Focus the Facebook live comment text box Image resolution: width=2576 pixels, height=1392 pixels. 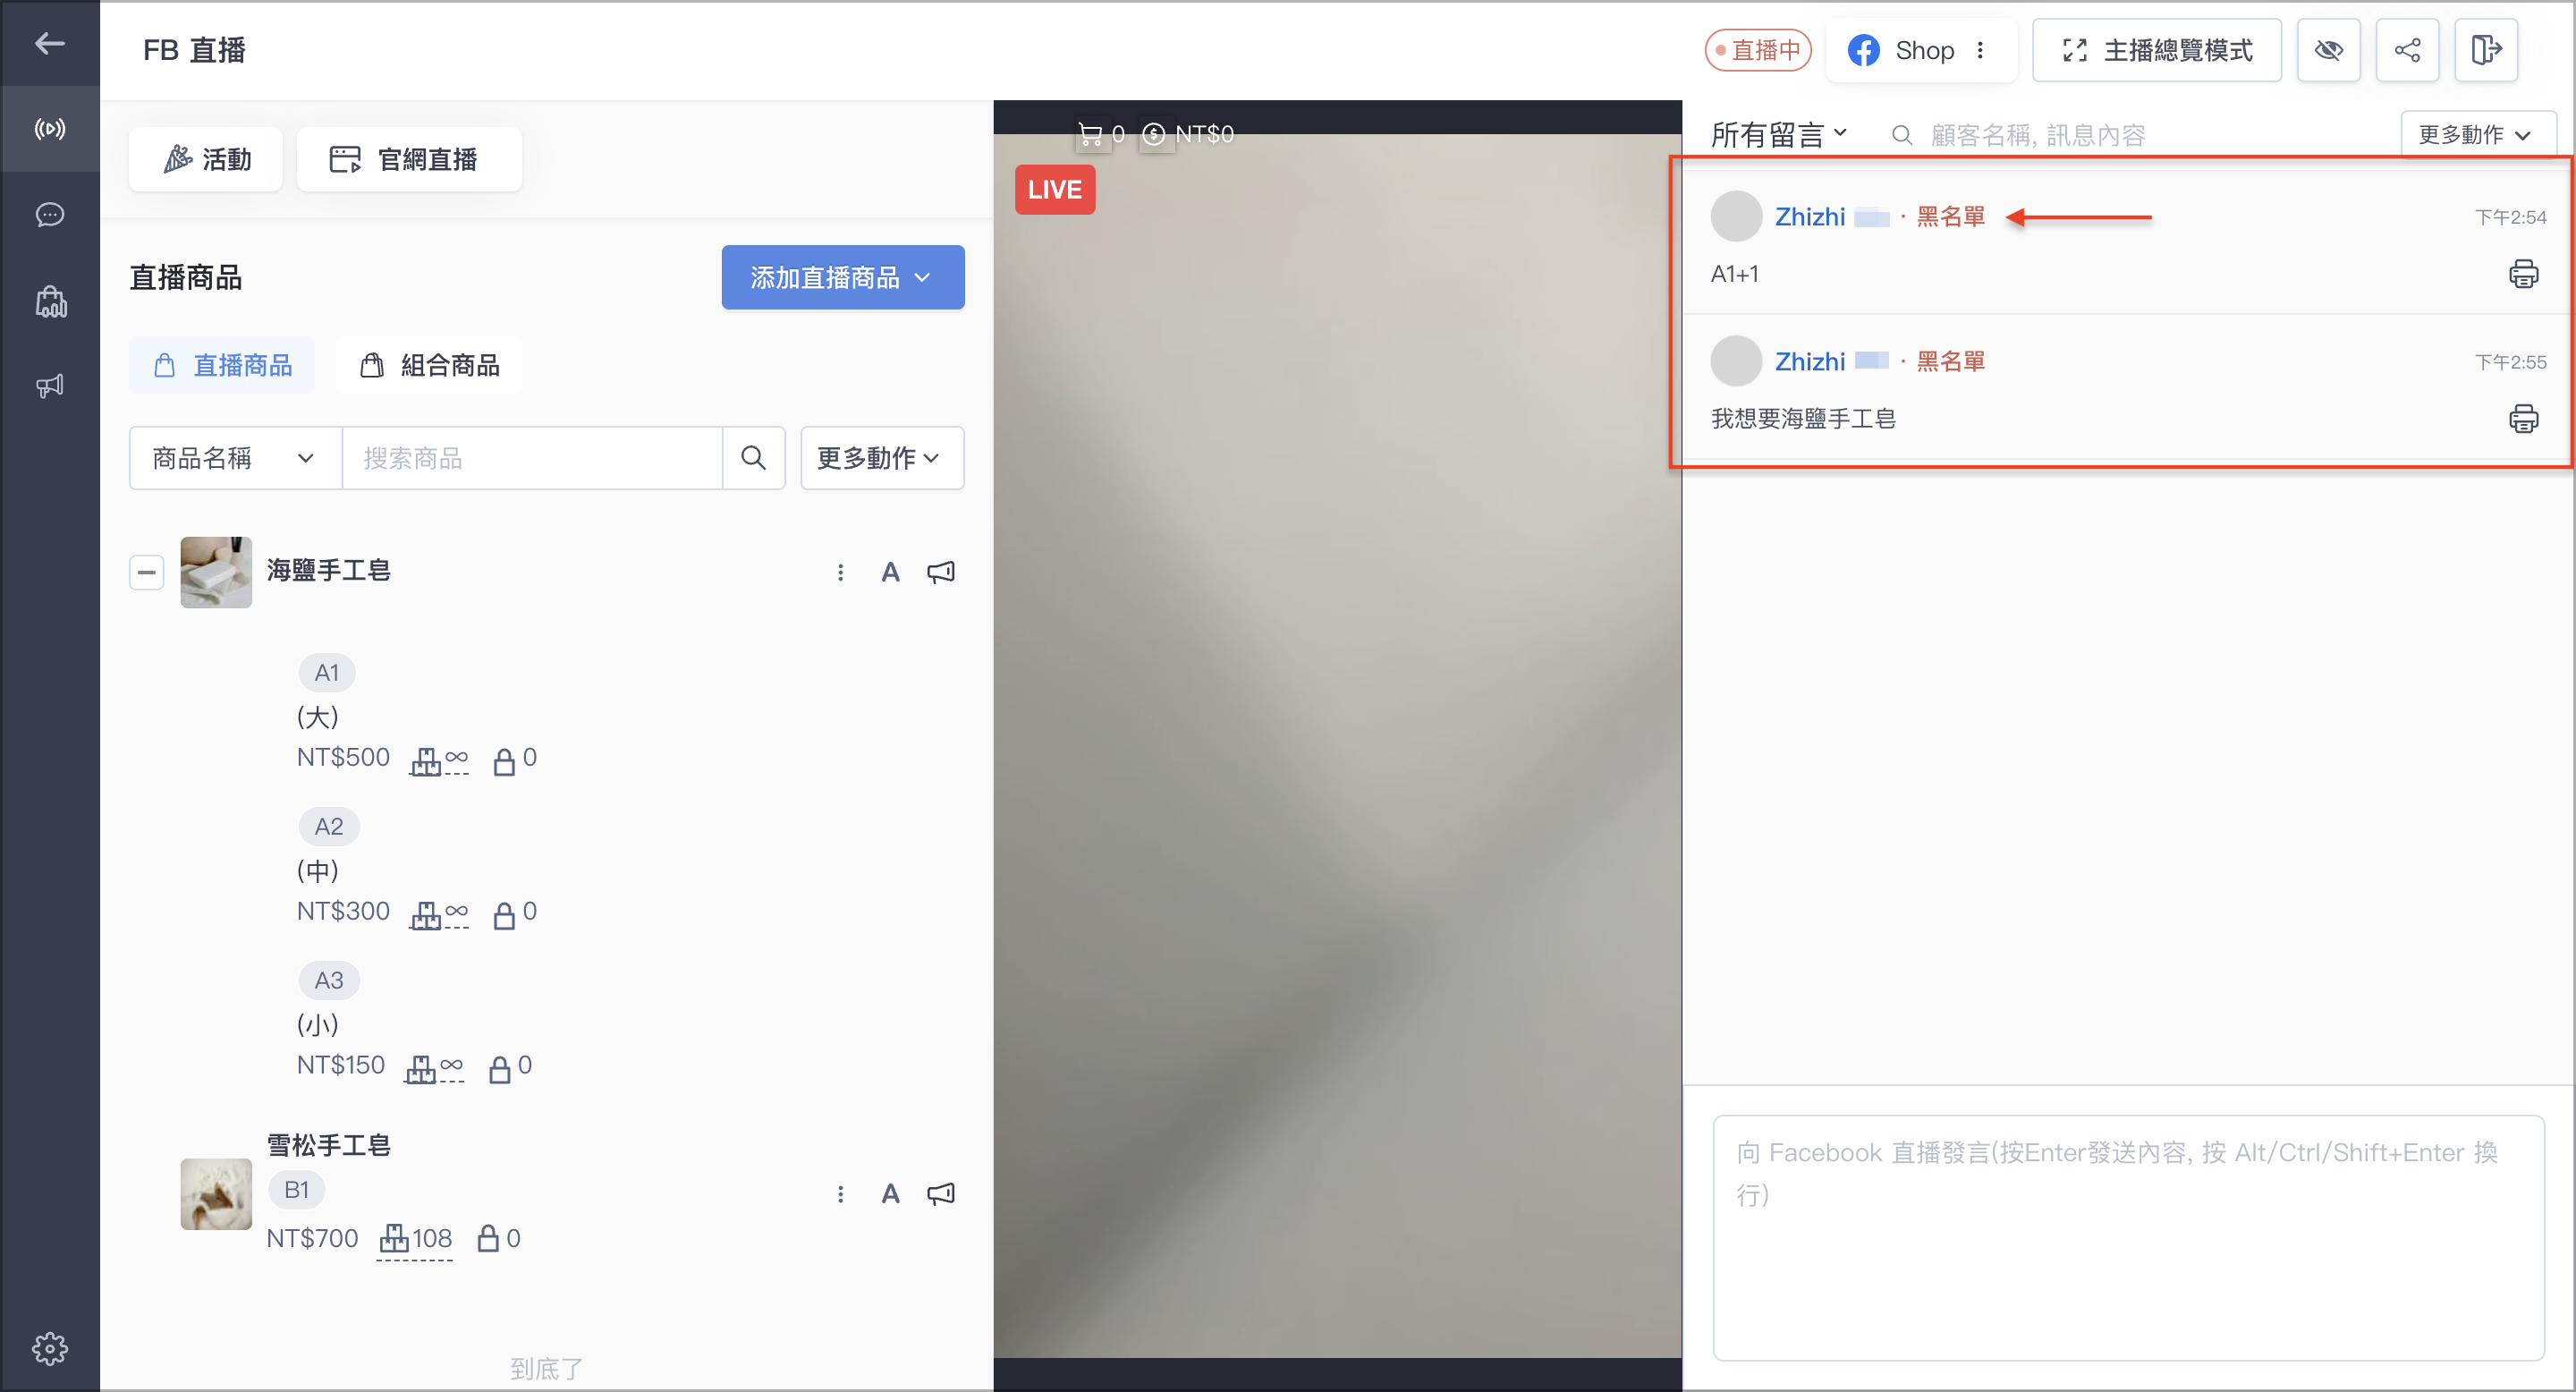click(x=2128, y=1237)
